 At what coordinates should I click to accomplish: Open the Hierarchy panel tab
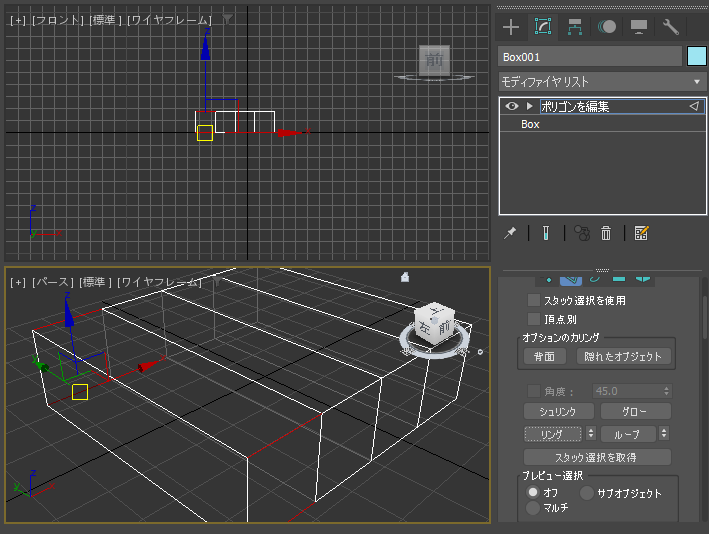(x=575, y=27)
